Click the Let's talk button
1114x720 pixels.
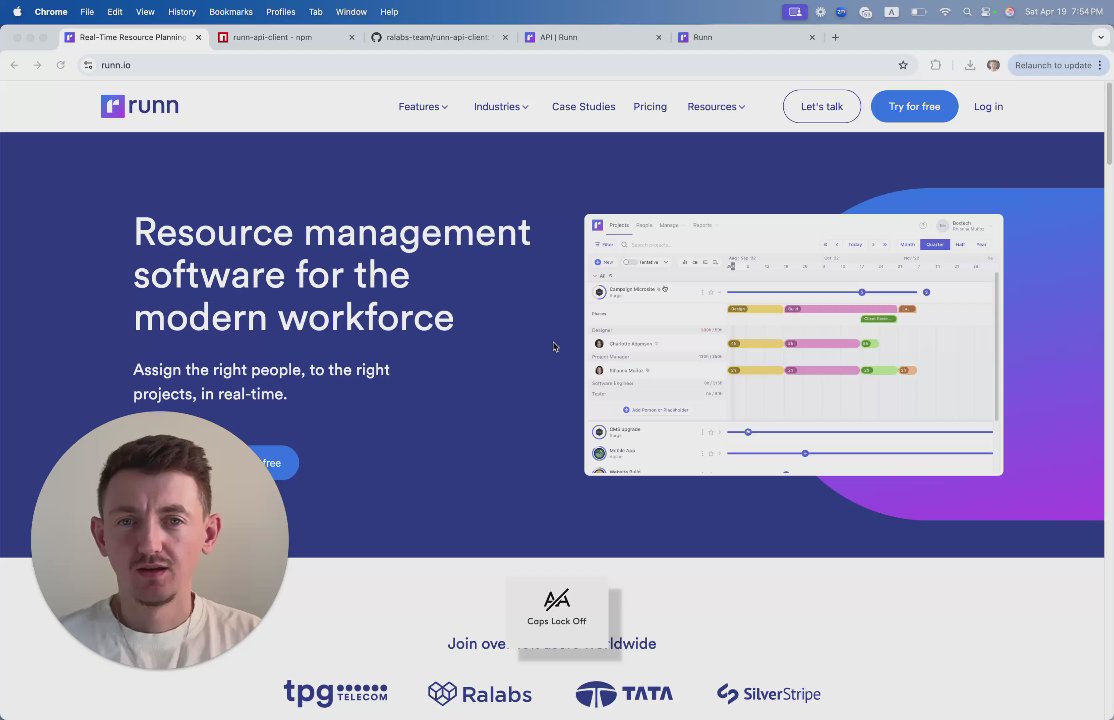point(822,107)
